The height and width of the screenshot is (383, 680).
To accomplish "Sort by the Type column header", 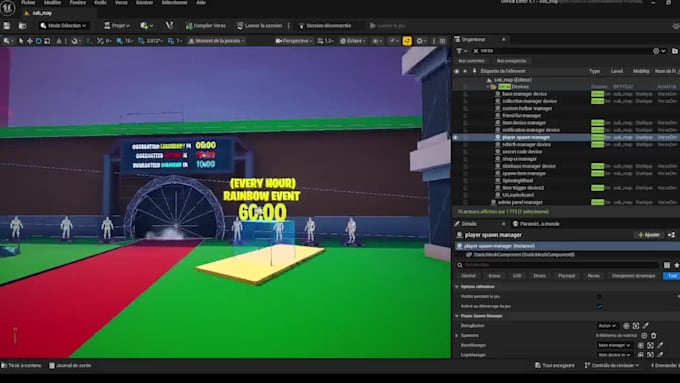I will pyautogui.click(x=594, y=71).
